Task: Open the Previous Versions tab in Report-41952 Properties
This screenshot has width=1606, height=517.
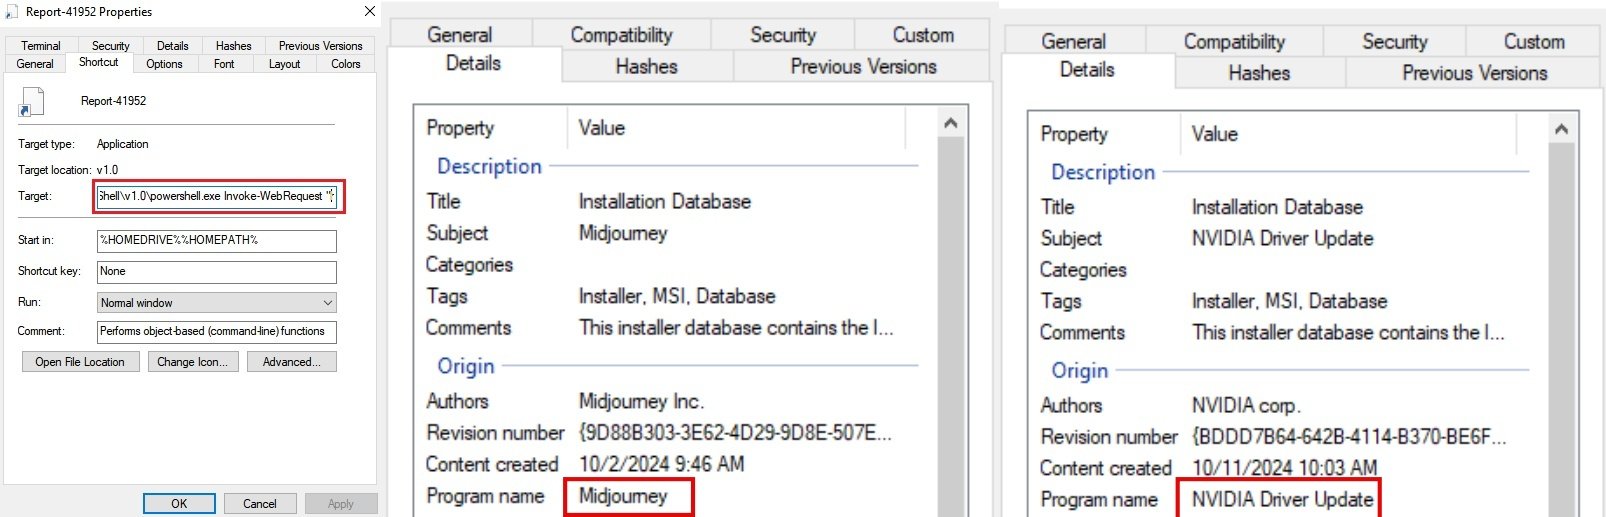Action: click(320, 46)
